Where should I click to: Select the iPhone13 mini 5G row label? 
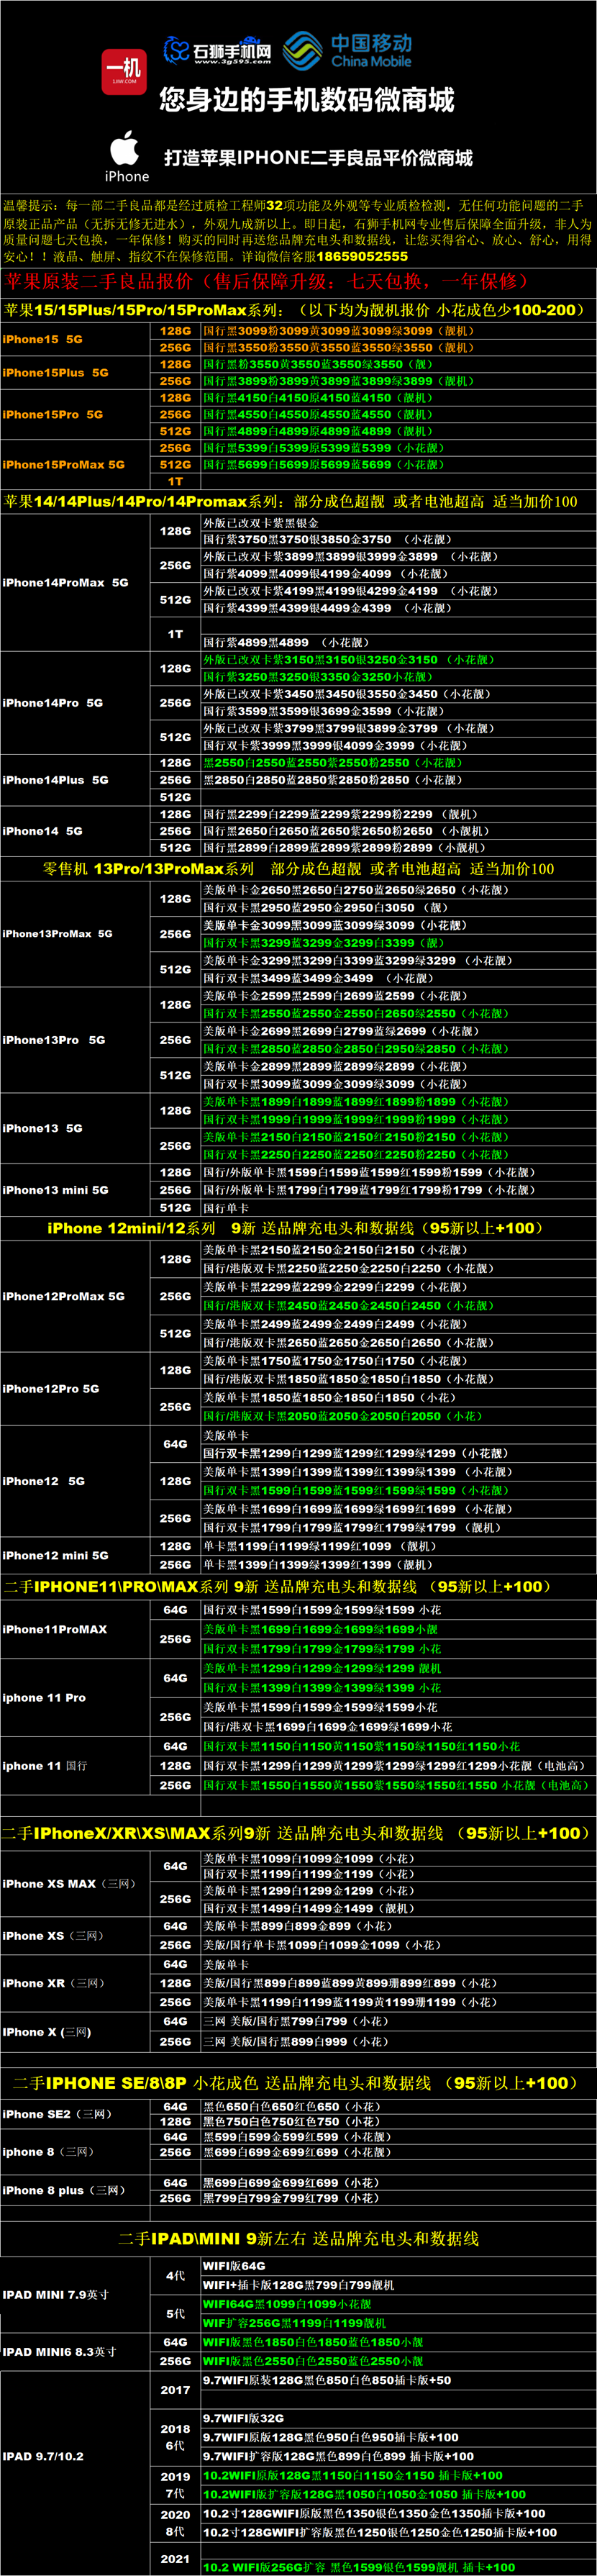[x=56, y=1190]
